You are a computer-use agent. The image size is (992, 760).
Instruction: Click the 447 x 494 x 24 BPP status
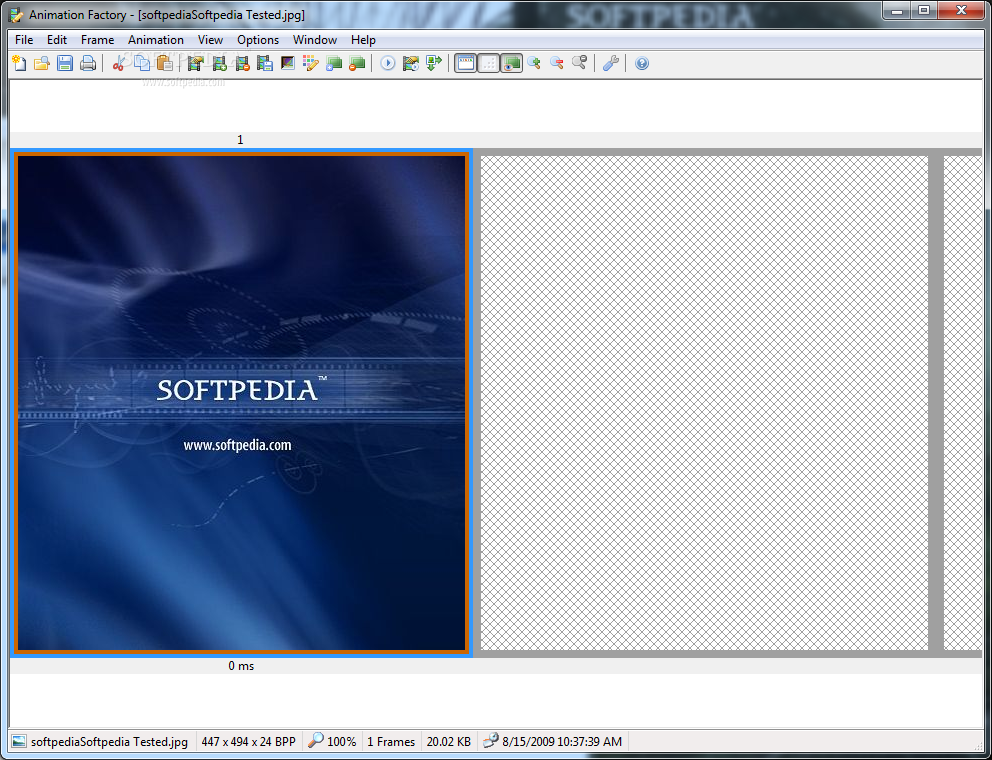pyautogui.click(x=249, y=742)
